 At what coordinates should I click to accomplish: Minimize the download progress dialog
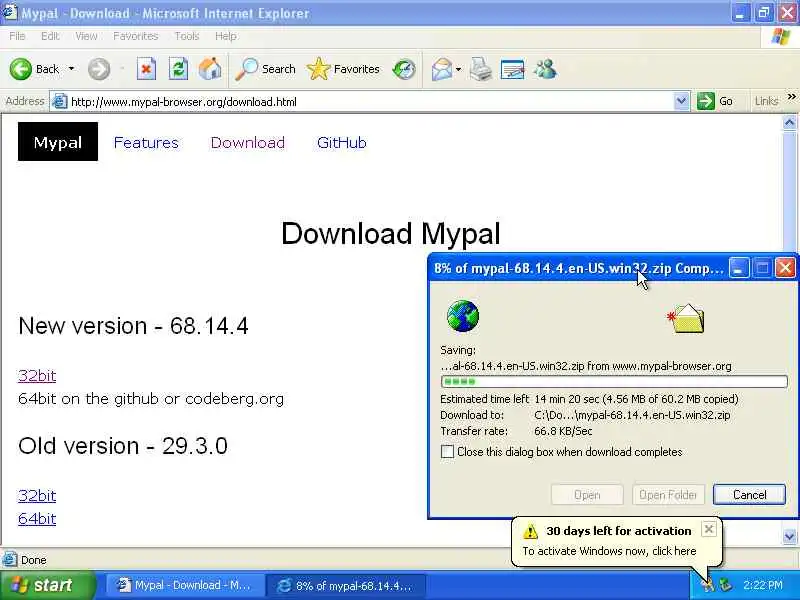point(739,268)
